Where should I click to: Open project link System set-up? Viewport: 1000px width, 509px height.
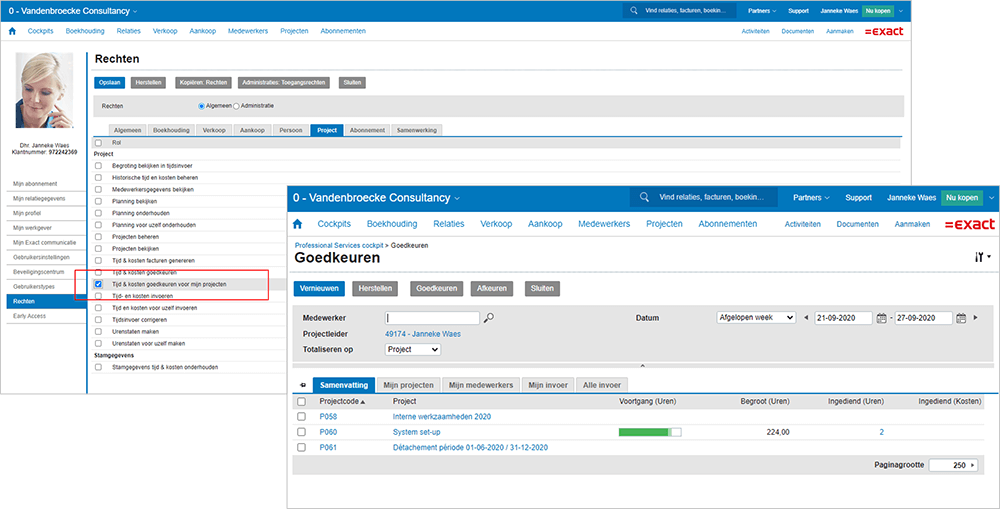[416, 432]
